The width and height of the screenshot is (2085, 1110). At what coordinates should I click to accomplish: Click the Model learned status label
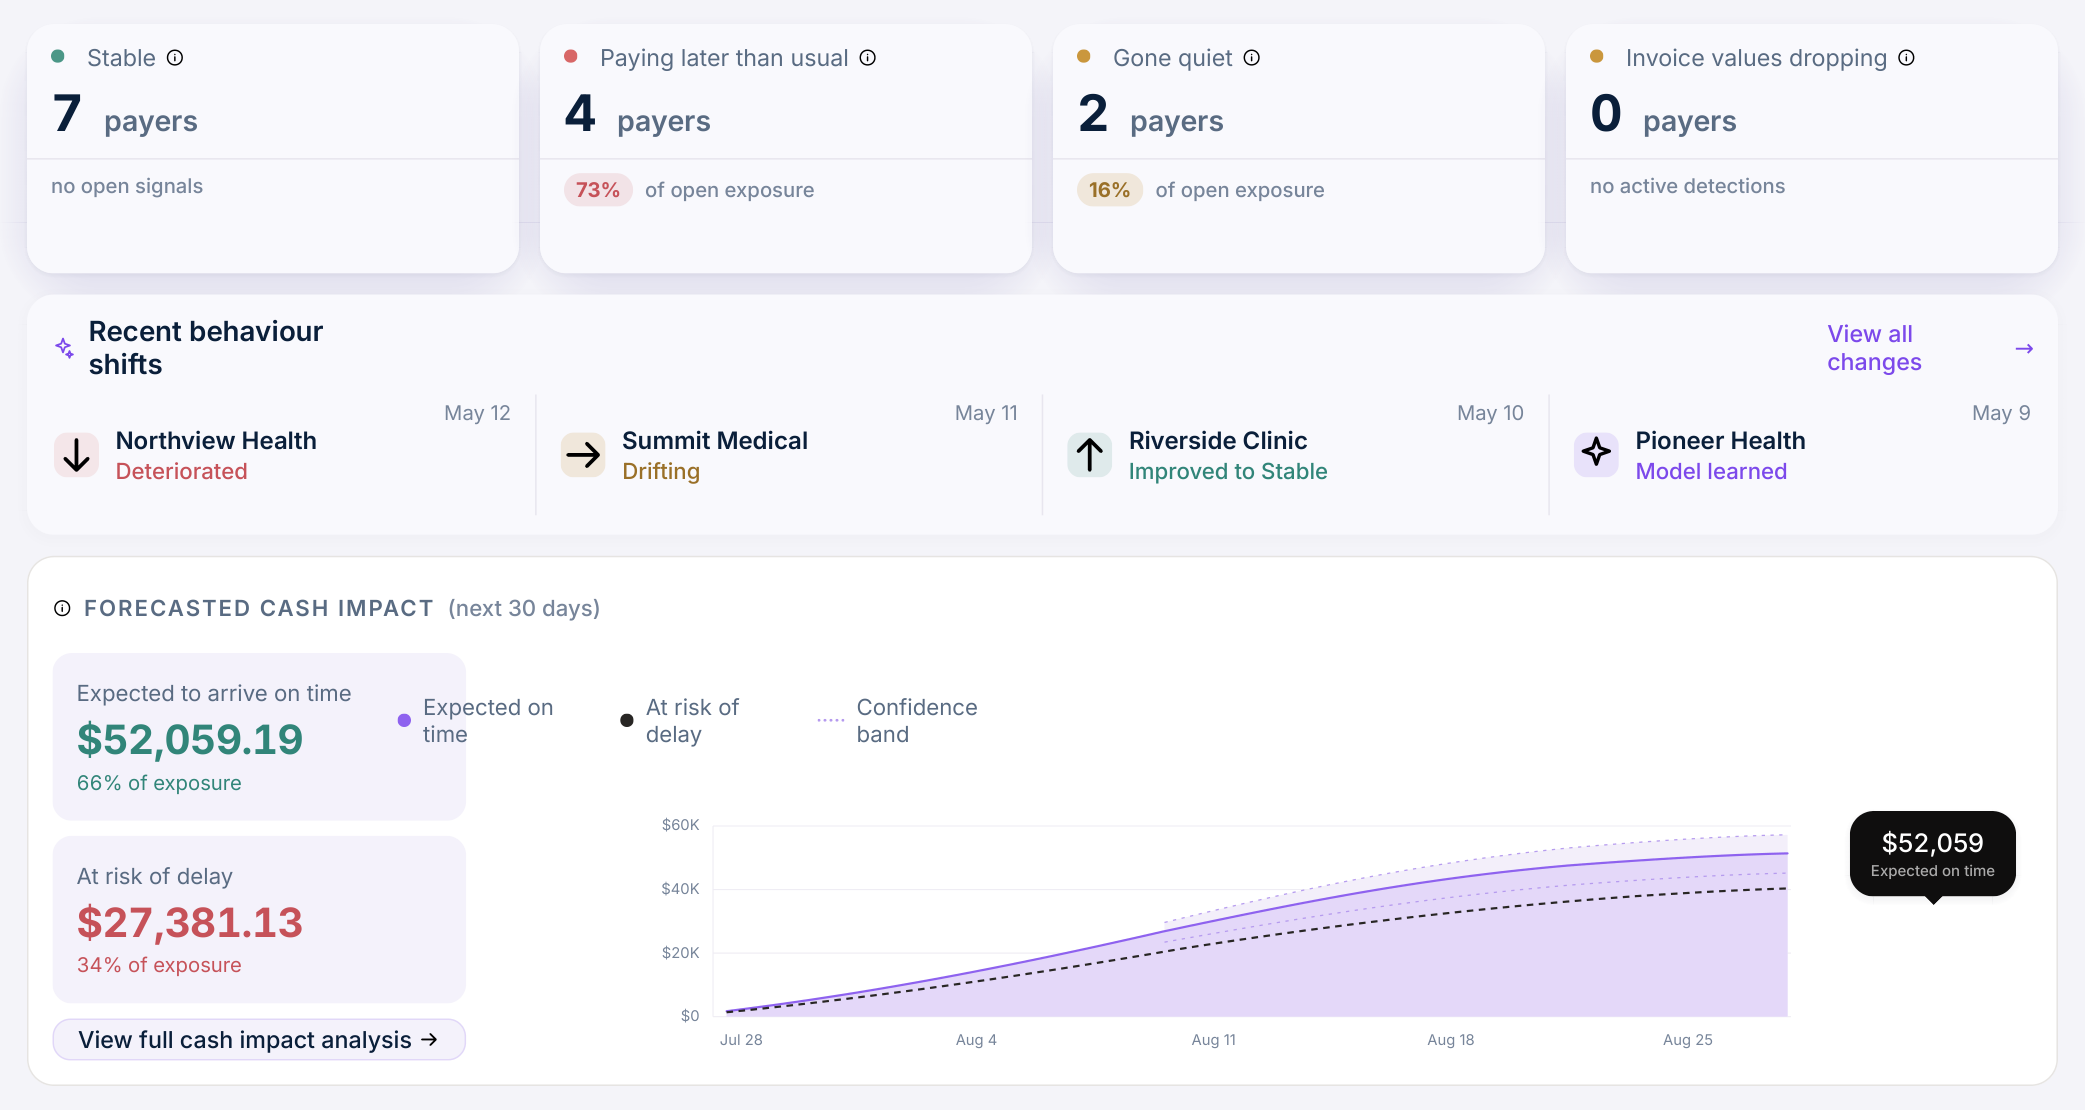pyautogui.click(x=1711, y=471)
